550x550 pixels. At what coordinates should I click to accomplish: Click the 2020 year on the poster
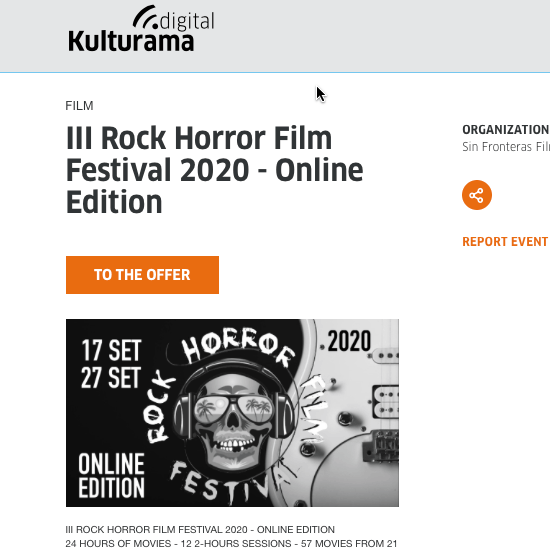[x=349, y=341]
